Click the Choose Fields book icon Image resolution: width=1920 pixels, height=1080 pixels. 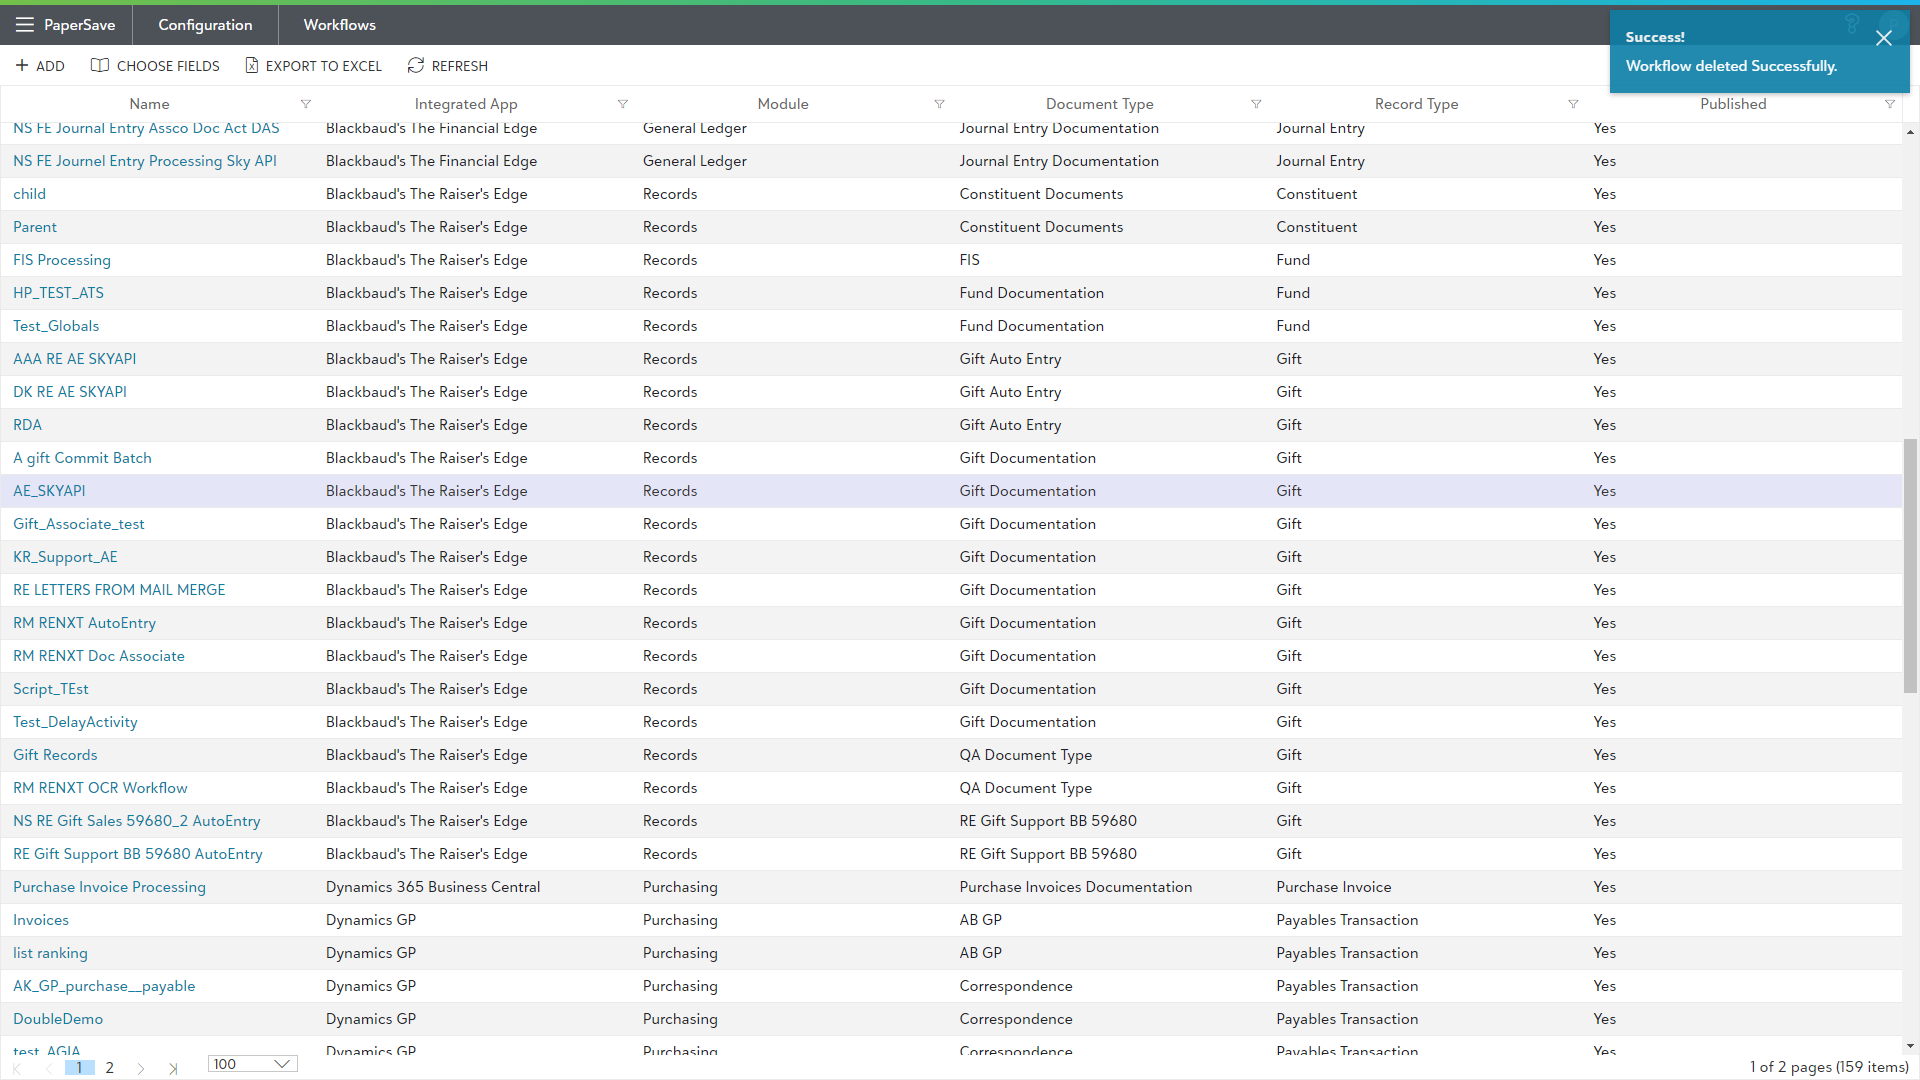[100, 66]
